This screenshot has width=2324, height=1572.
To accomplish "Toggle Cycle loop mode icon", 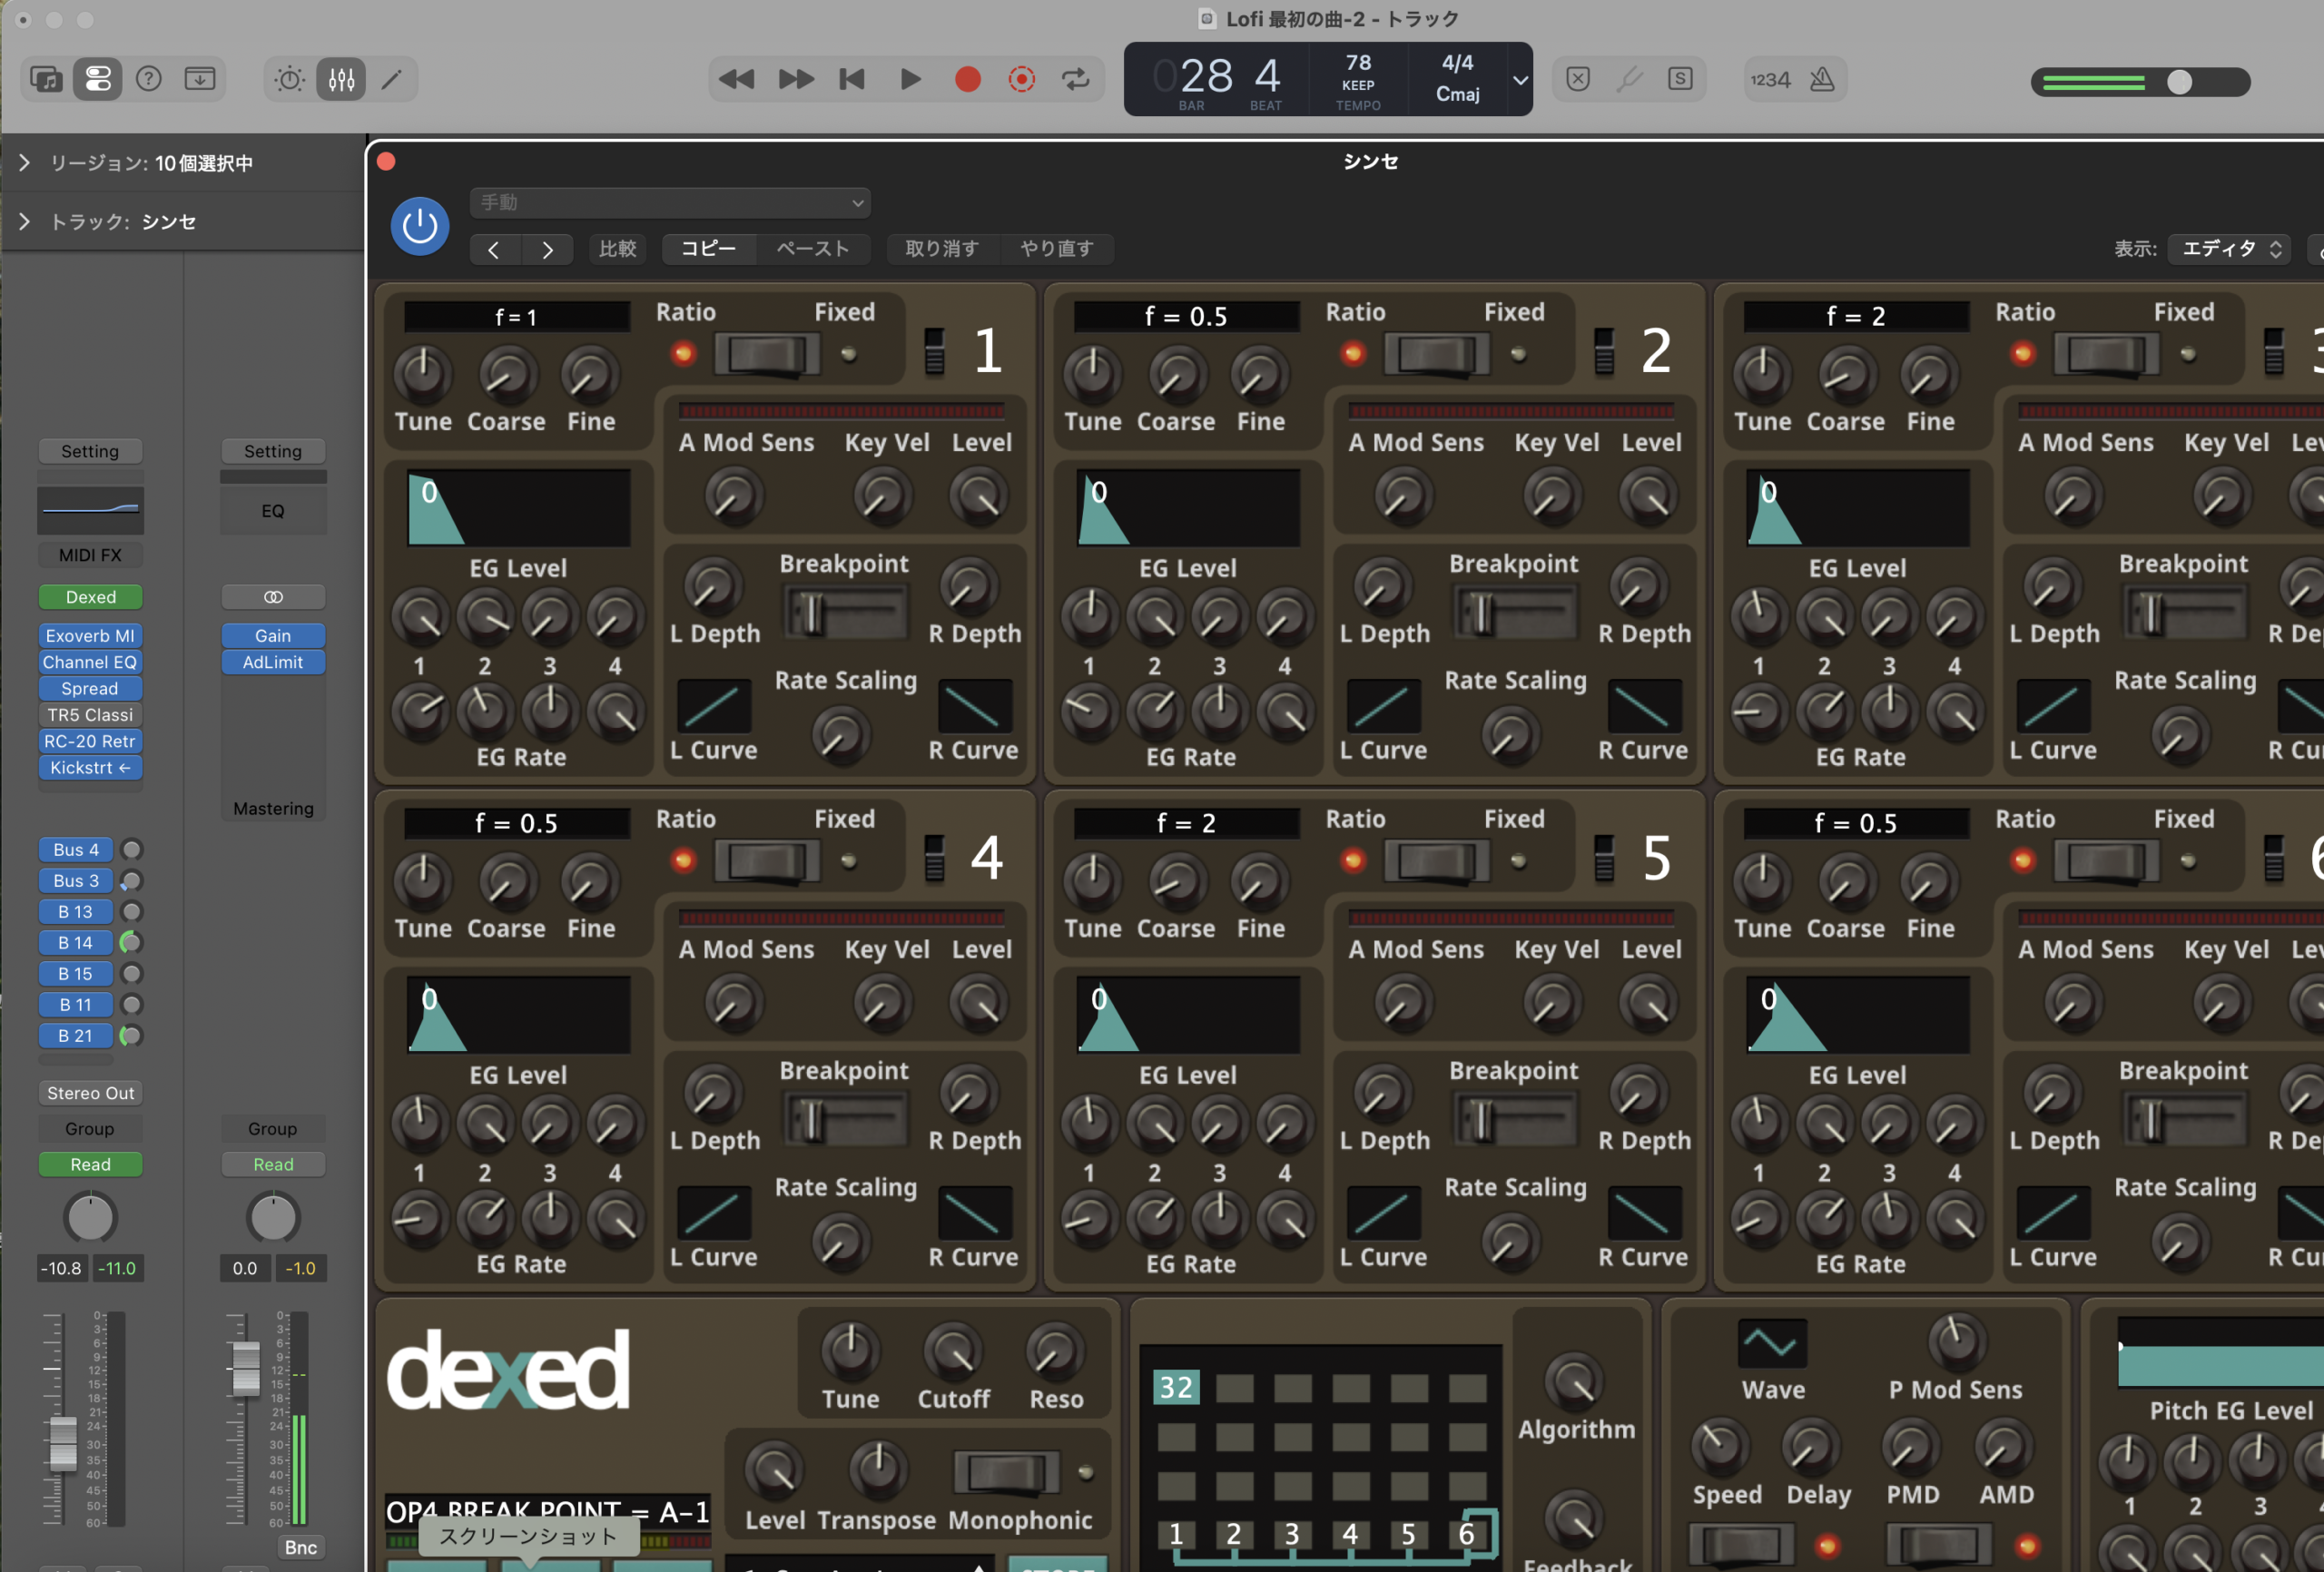I will pyautogui.click(x=1076, y=79).
